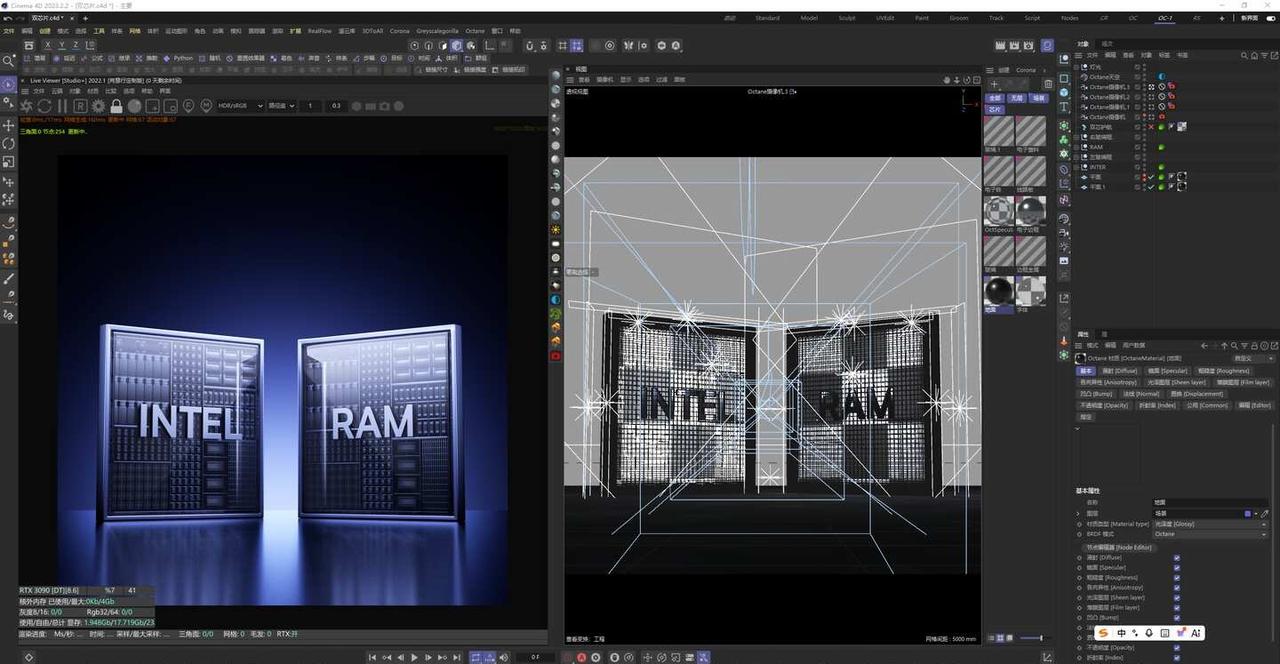The width and height of the screenshot is (1280, 664).
Task: Toggle Diffuse channel checkbox
Action: pos(1177,558)
